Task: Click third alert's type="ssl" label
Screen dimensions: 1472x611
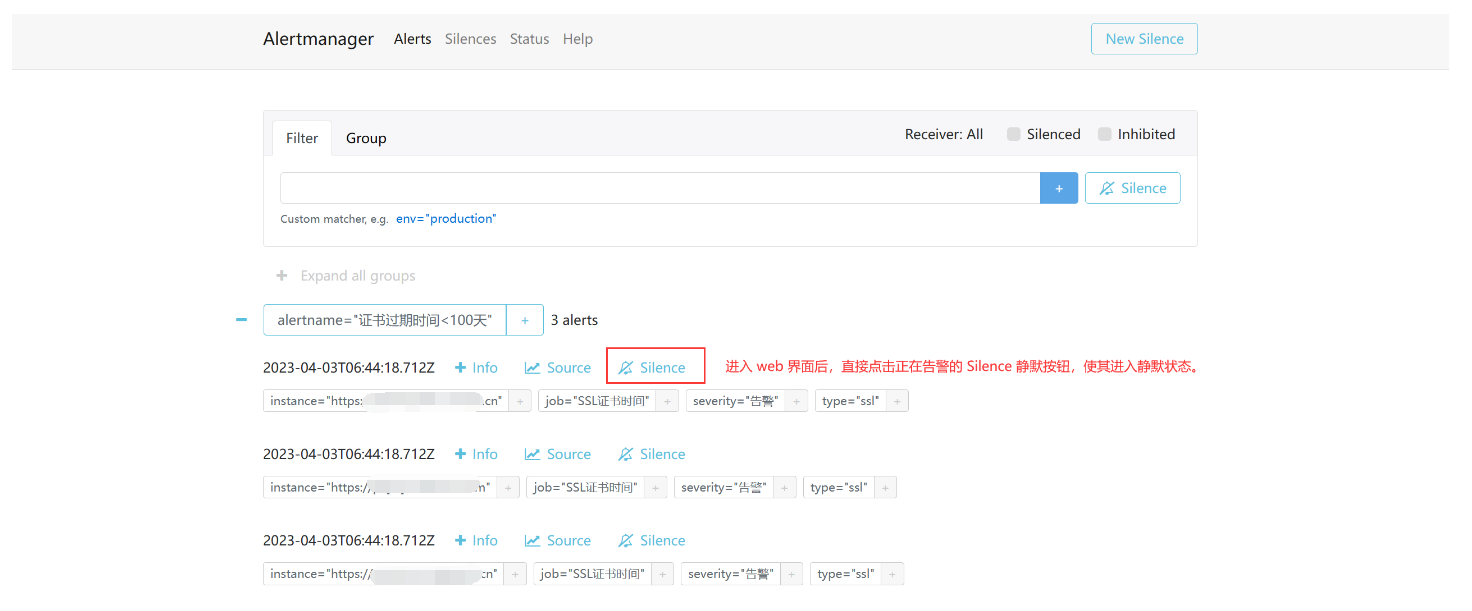Action: coord(846,574)
